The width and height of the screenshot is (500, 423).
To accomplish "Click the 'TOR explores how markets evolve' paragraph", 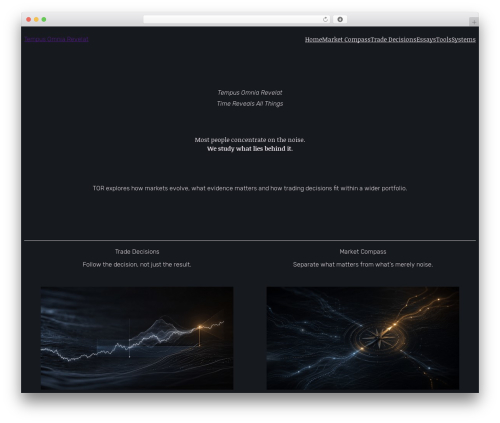I will (250, 188).
